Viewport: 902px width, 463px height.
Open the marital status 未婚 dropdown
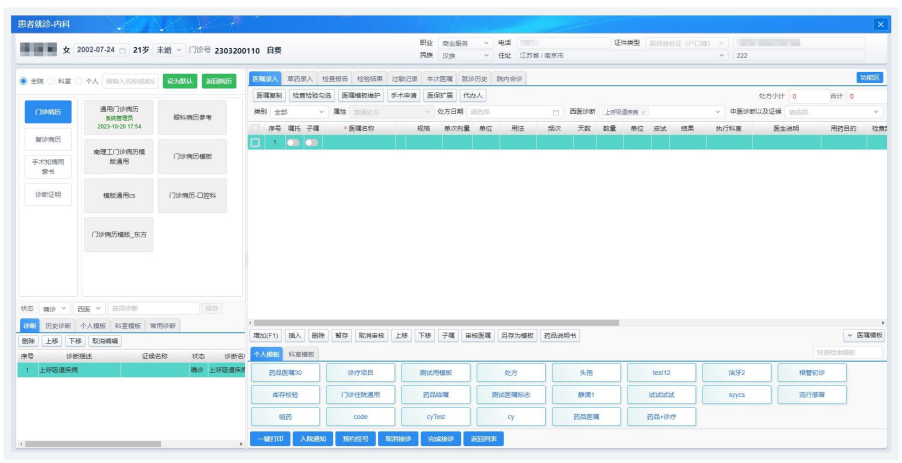tap(169, 51)
